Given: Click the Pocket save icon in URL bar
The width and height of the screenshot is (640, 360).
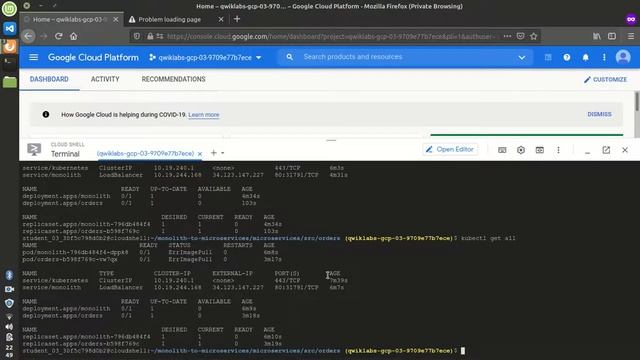Looking at the screenshot, I should coord(520,36).
